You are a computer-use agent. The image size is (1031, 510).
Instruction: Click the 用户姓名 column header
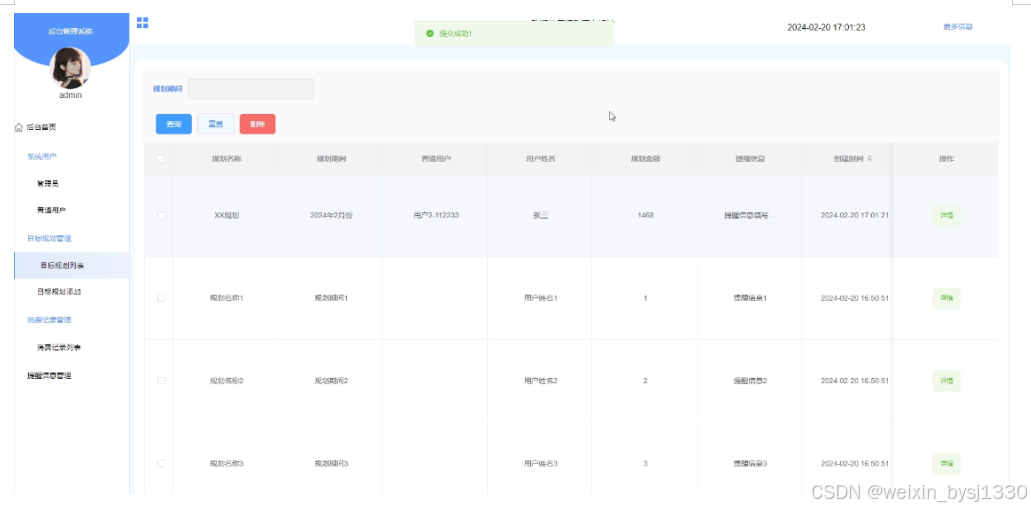(540, 159)
